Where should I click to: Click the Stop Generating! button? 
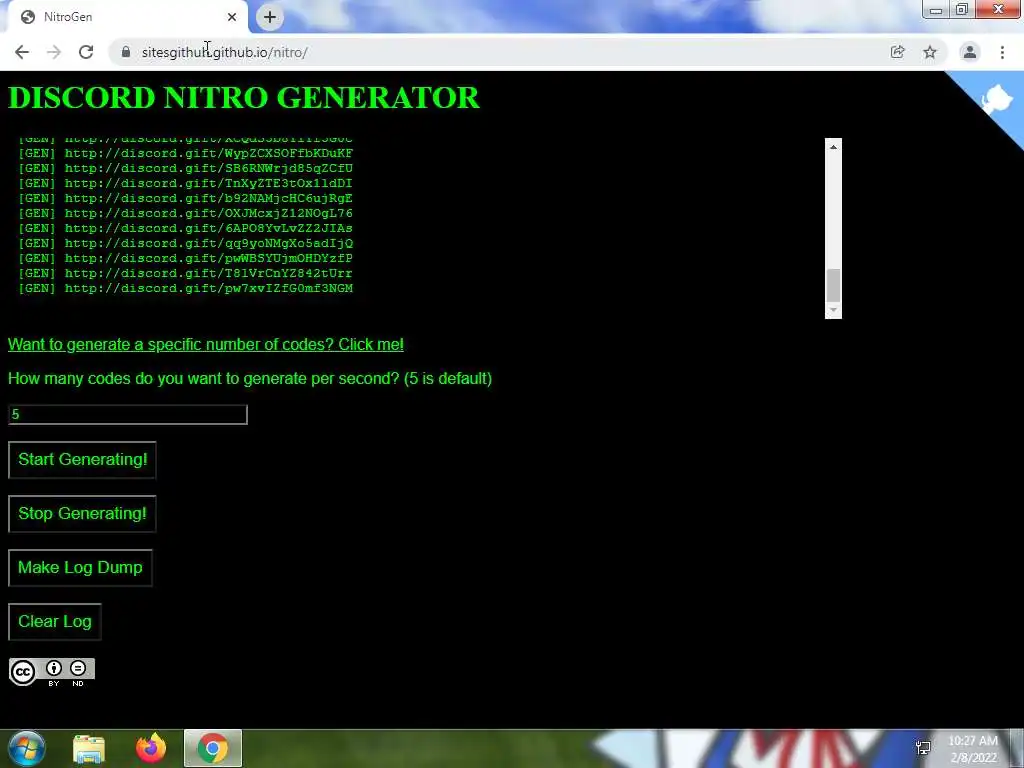pyautogui.click(x=82, y=514)
